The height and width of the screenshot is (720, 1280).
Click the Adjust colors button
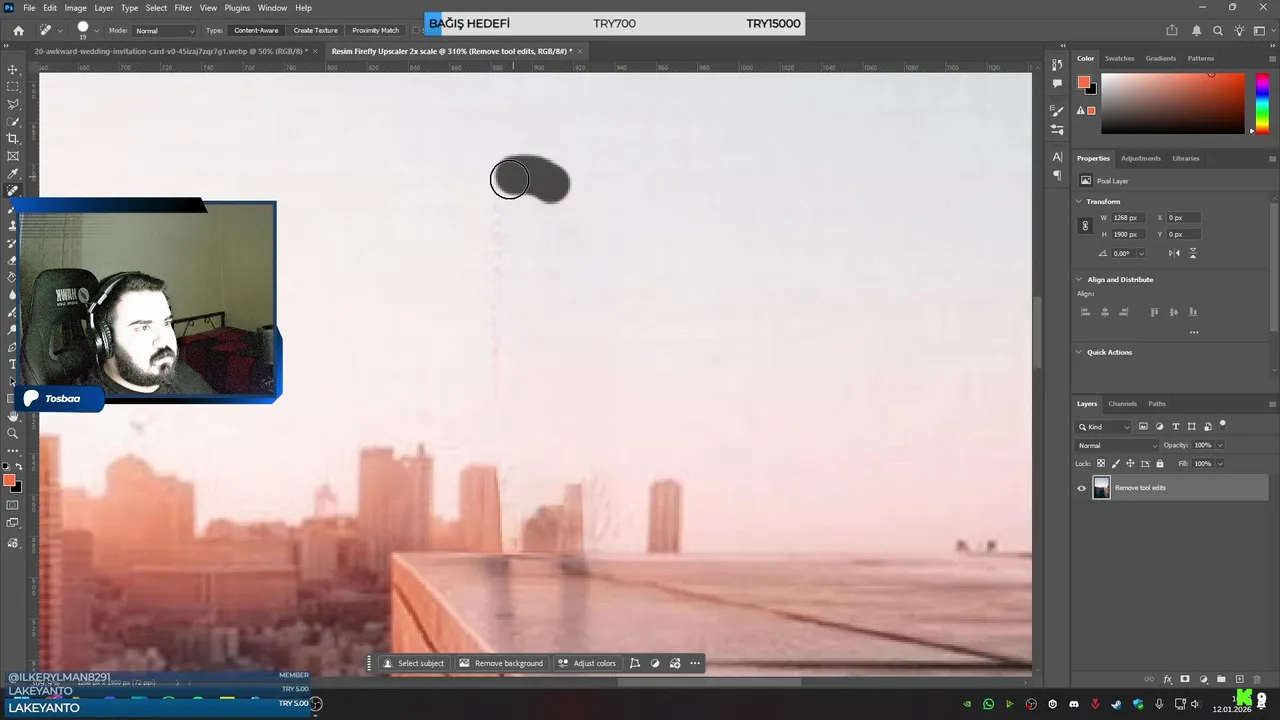(x=587, y=663)
